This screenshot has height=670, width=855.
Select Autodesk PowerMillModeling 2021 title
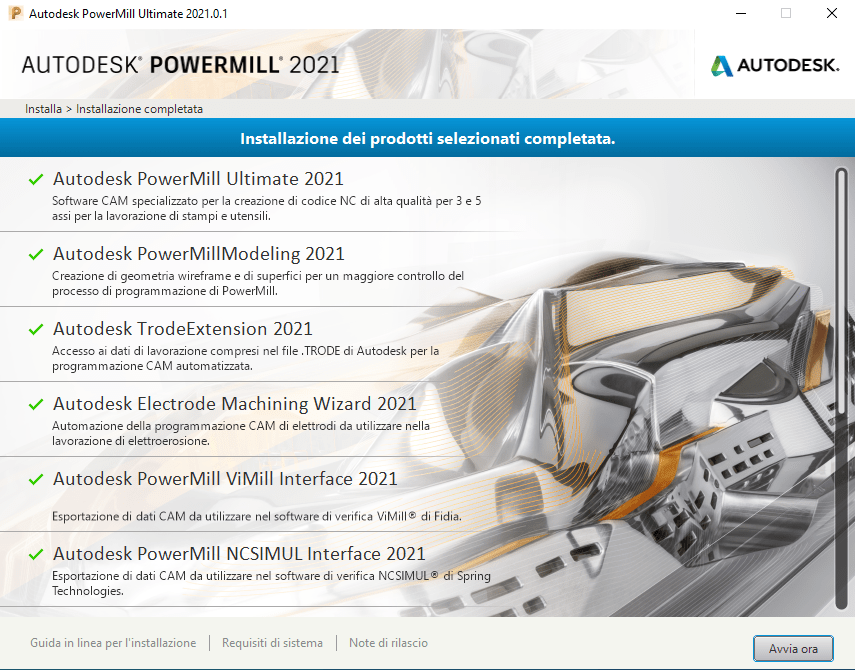pos(198,254)
